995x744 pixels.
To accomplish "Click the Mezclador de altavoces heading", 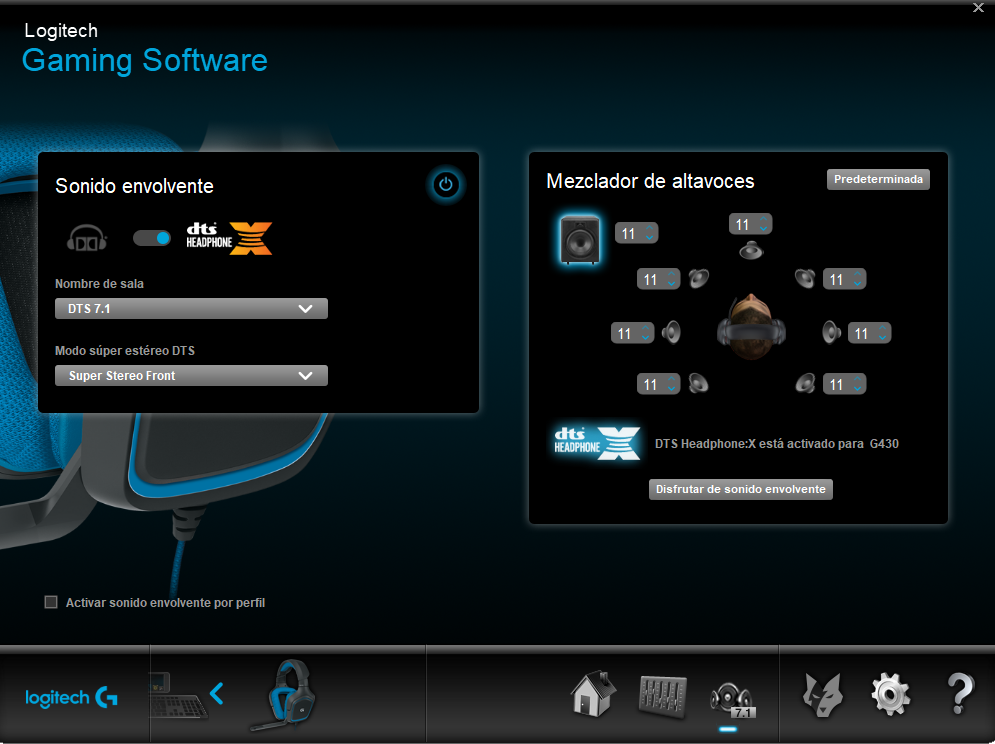I will [x=650, y=181].
